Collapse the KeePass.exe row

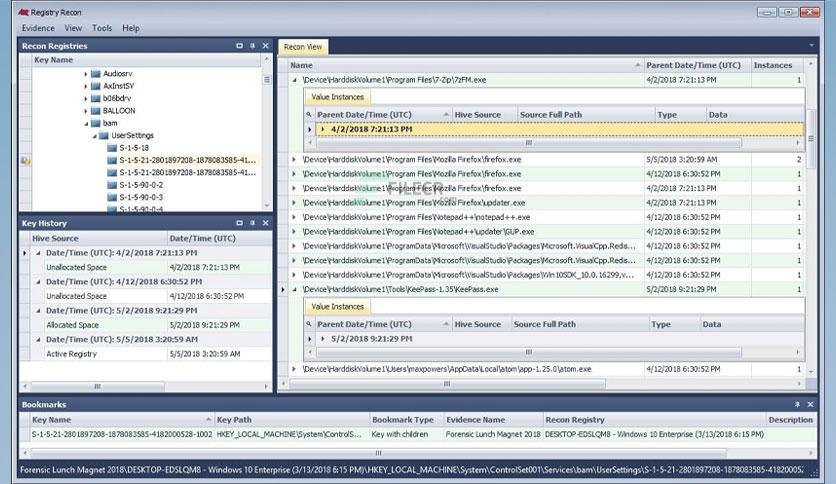coord(294,289)
